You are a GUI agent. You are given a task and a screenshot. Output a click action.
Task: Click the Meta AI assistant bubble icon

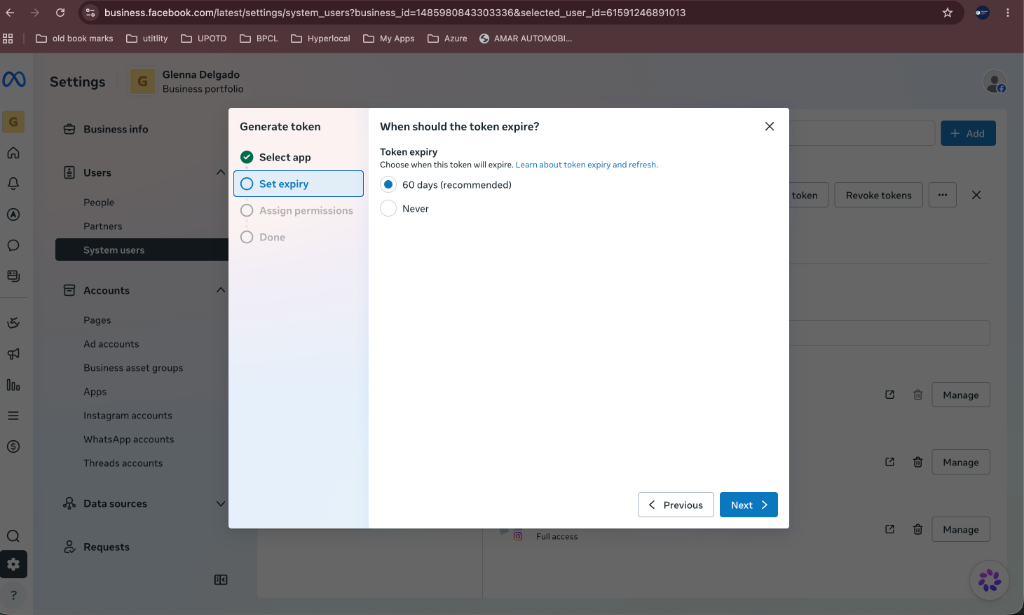pos(989,580)
